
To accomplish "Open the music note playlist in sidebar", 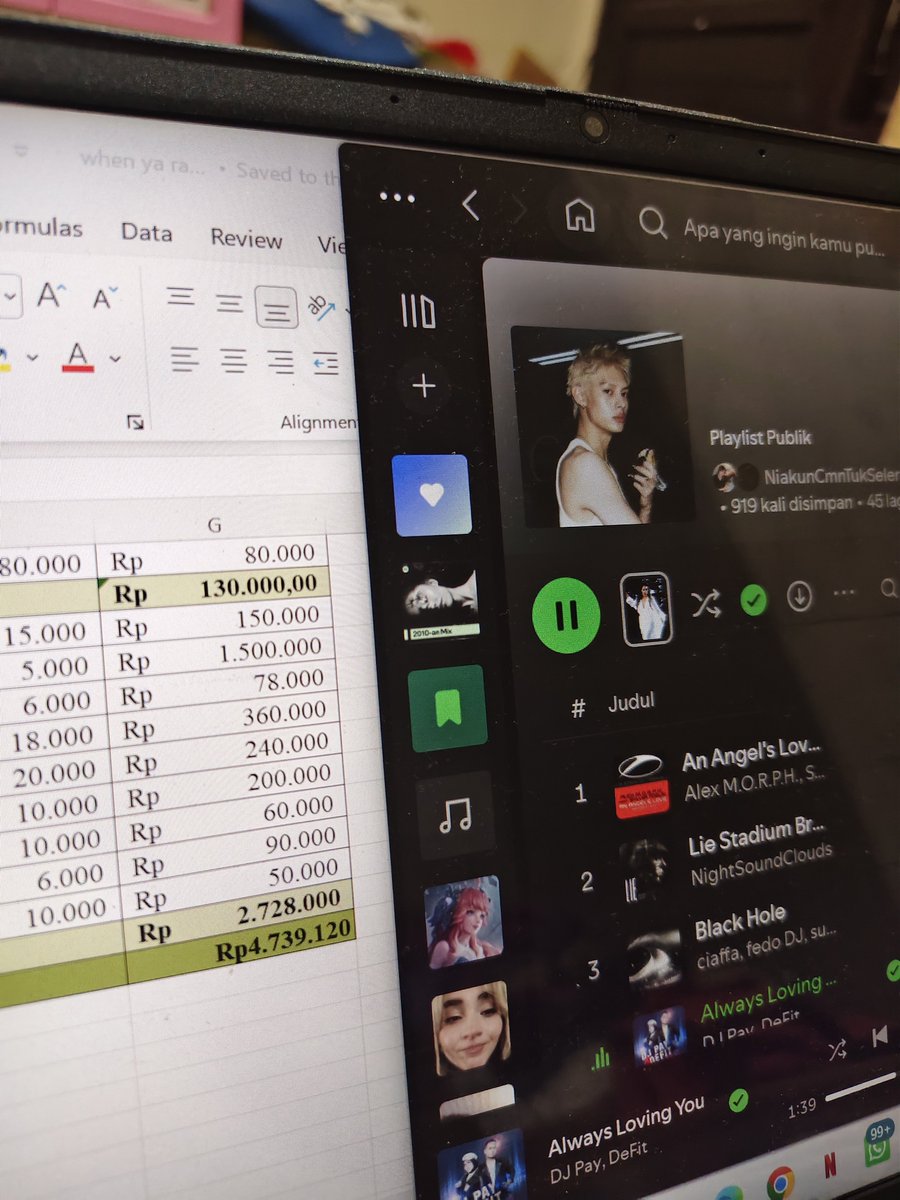I will coord(454,815).
